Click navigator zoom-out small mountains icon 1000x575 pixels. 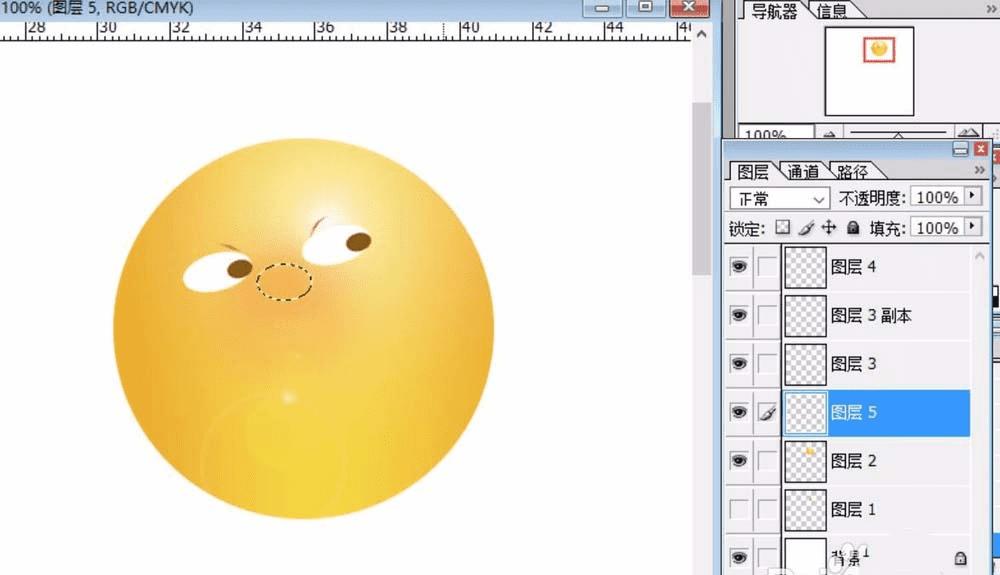pyautogui.click(x=829, y=134)
